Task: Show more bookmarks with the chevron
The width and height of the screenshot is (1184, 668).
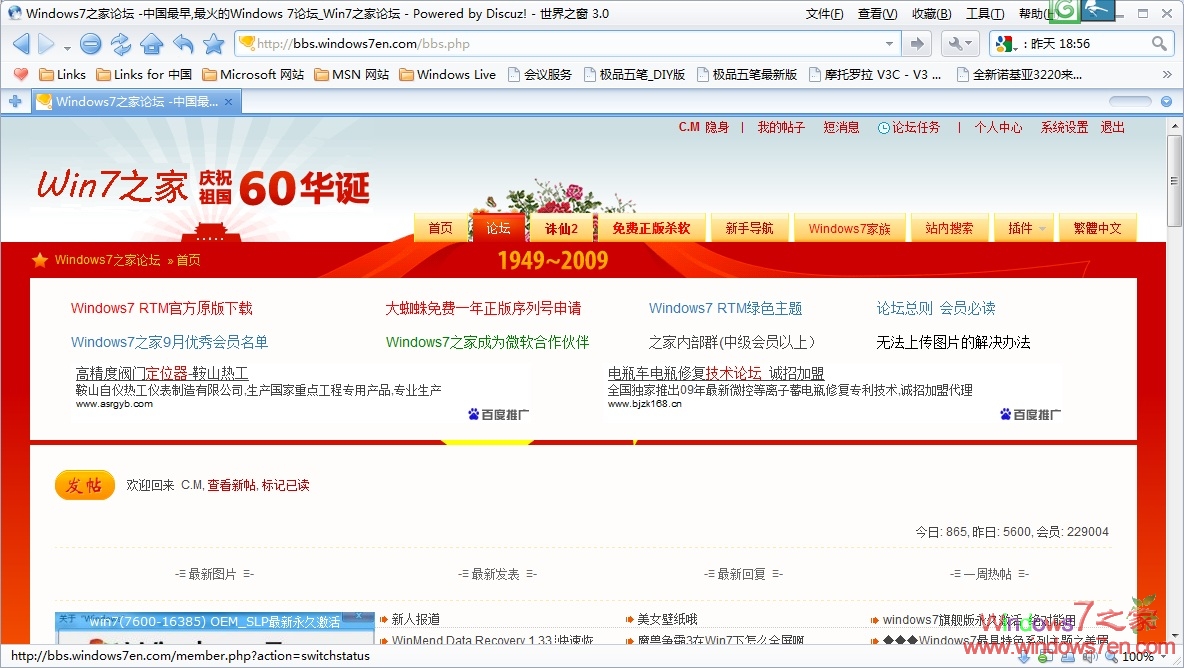Action: [1166, 74]
